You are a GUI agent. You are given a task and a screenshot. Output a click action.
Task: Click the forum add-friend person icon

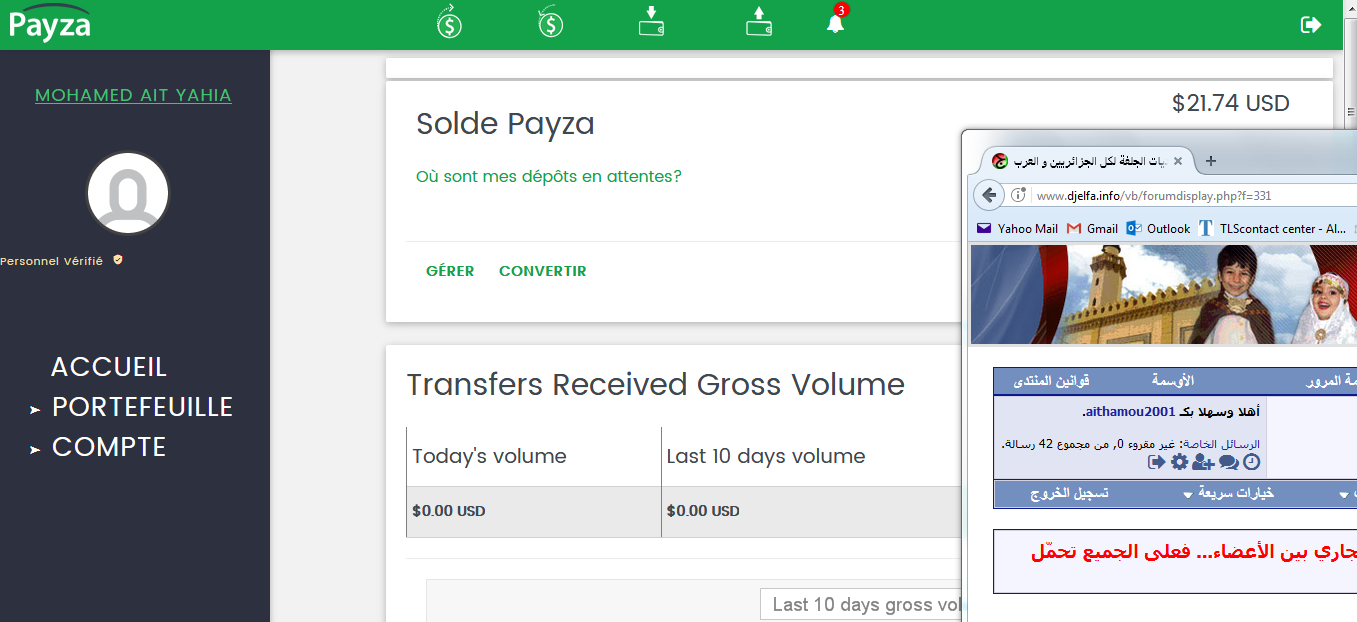pos(1203,462)
